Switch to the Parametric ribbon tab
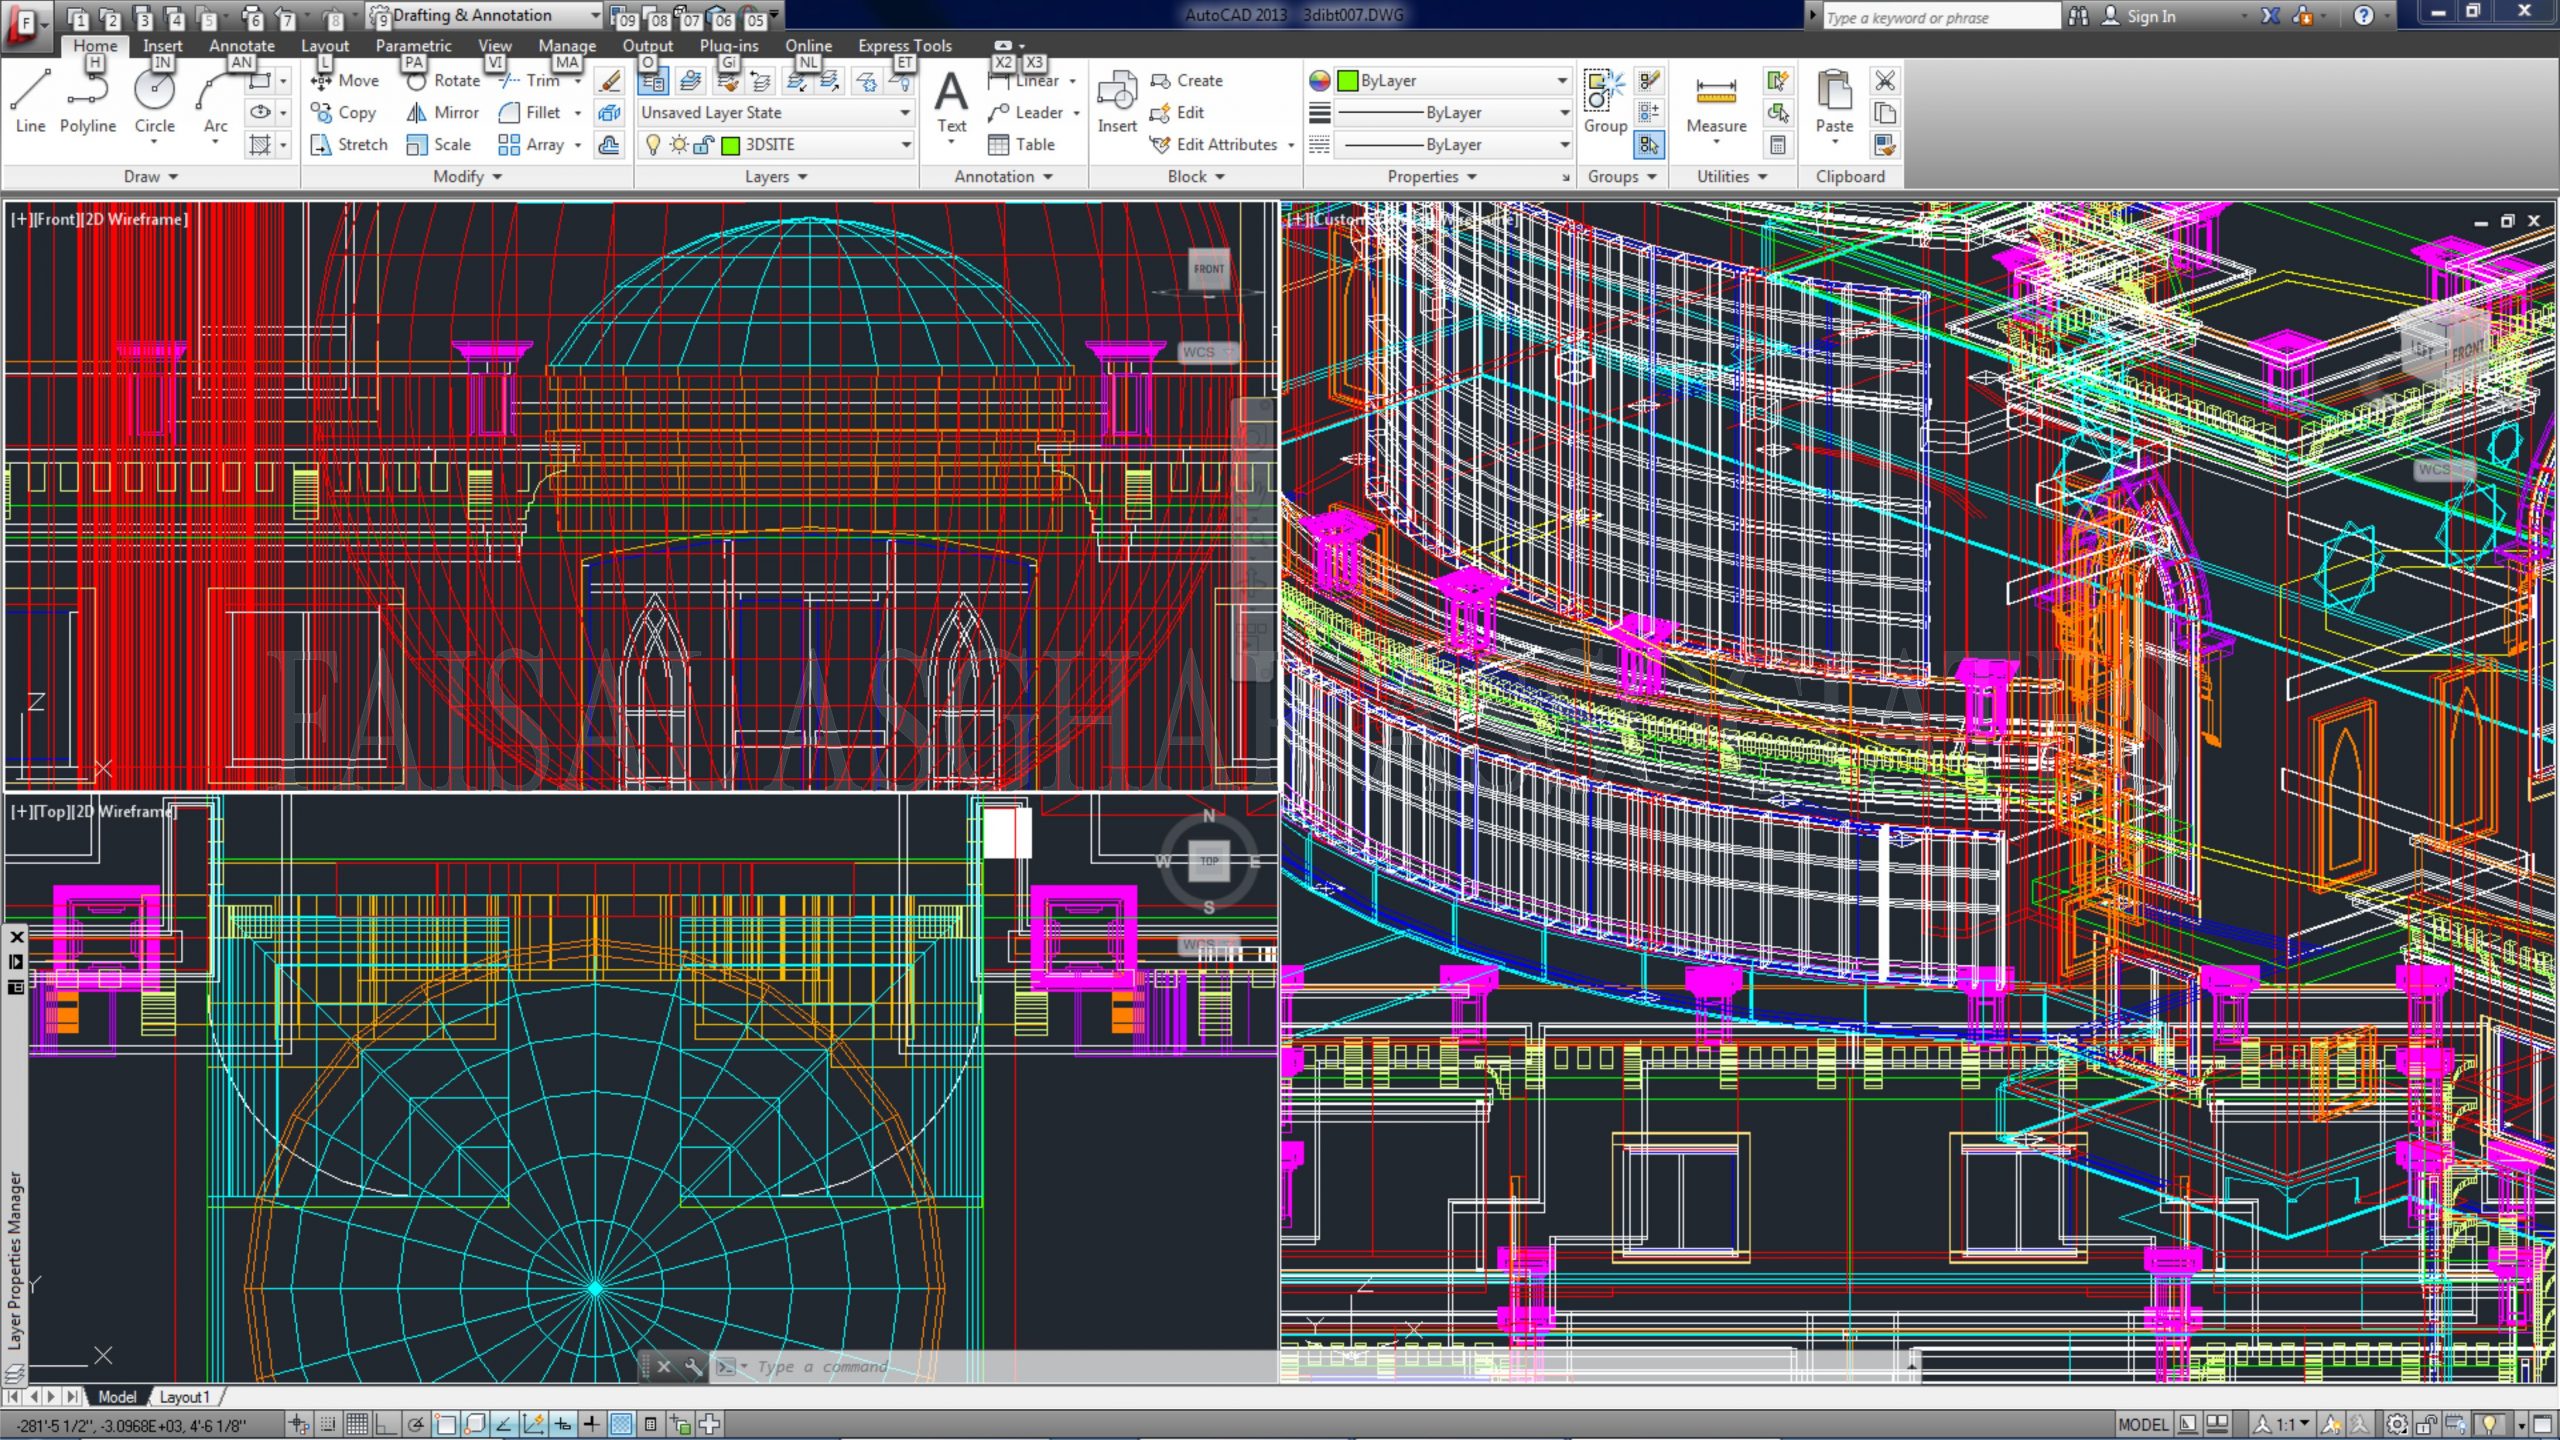 (413, 45)
